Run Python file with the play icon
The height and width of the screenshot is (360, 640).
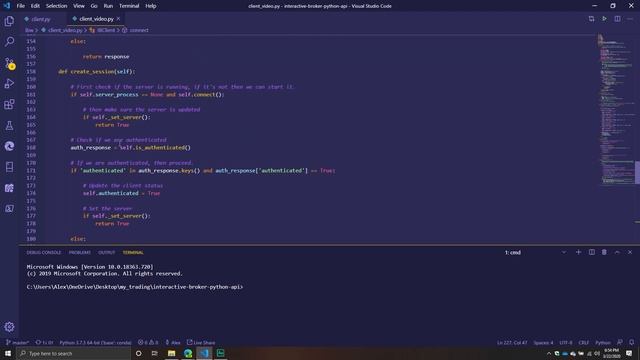pos(604,19)
